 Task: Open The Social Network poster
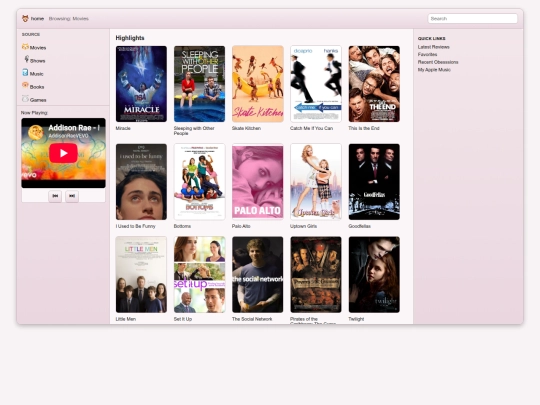click(258, 274)
